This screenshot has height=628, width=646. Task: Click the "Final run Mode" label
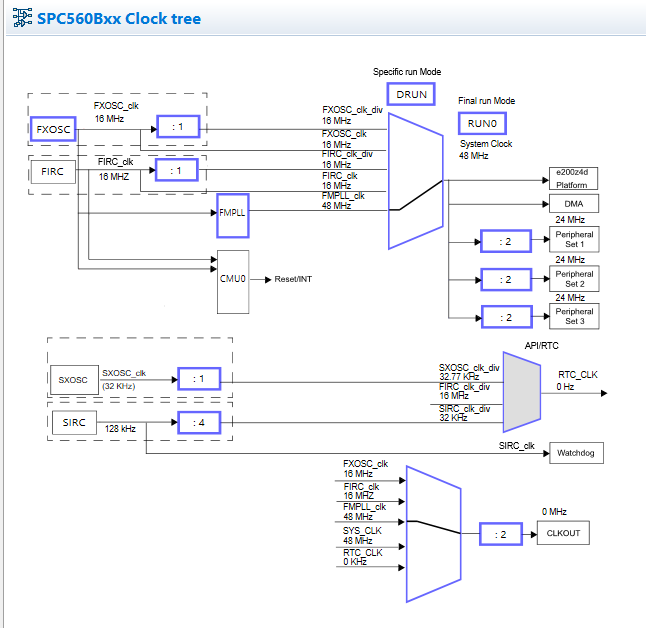point(487,101)
